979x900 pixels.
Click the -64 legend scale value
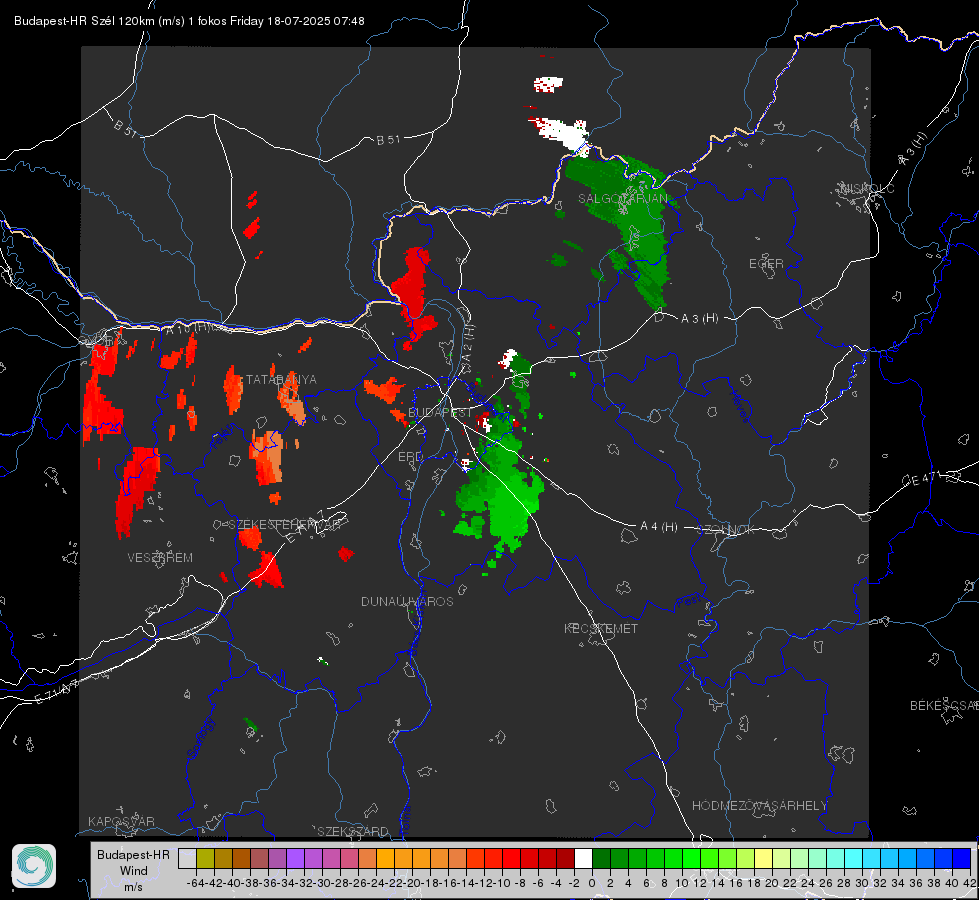(196, 883)
